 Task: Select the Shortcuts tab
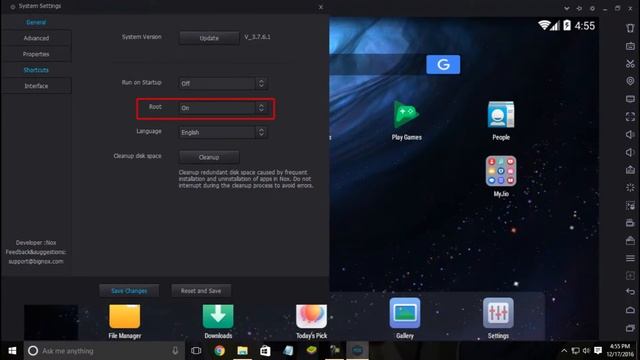[36, 70]
